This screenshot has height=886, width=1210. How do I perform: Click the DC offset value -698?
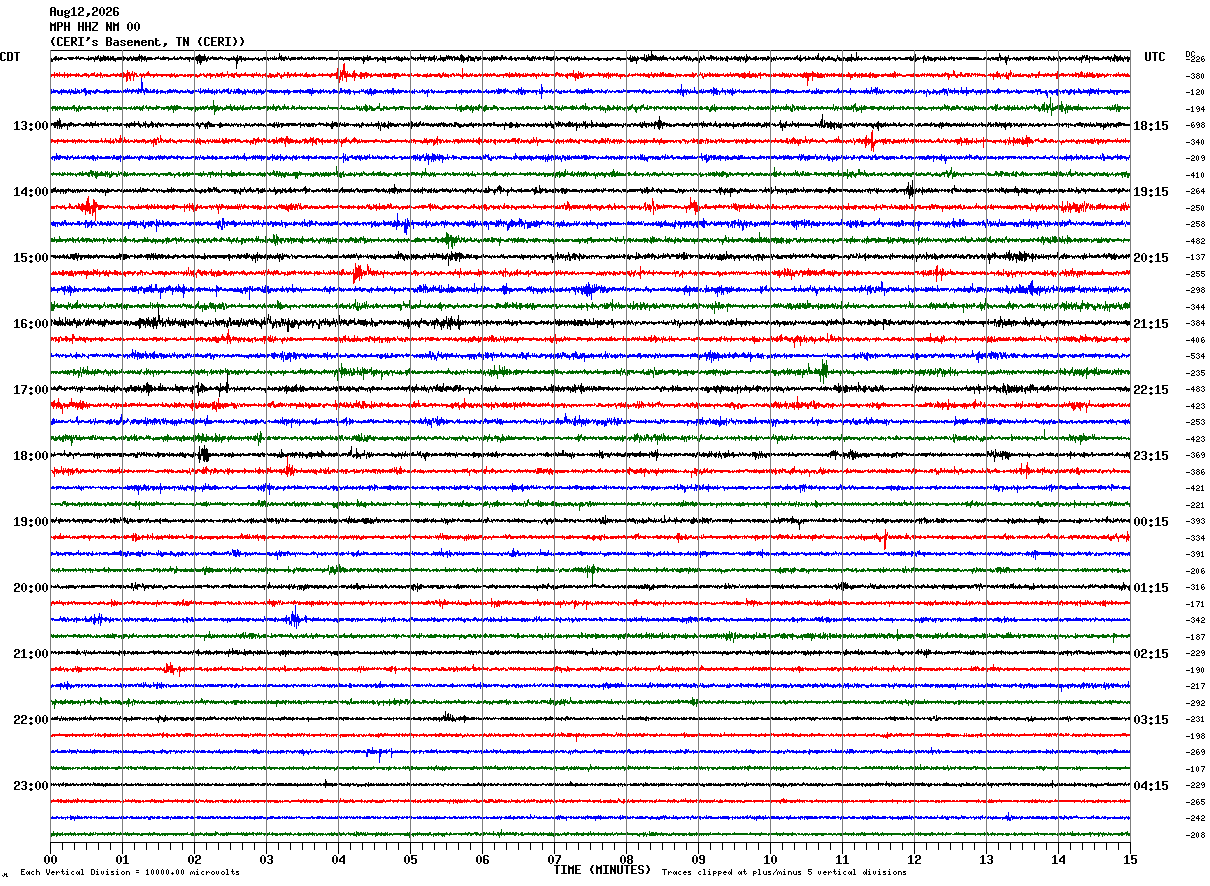[x=1195, y=126]
